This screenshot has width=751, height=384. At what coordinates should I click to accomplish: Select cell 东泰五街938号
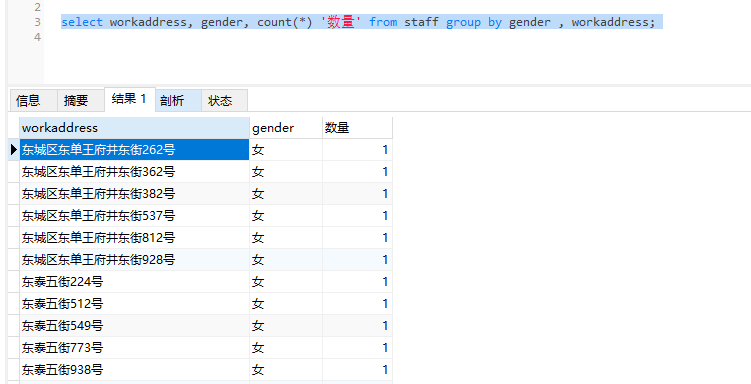tap(134, 370)
